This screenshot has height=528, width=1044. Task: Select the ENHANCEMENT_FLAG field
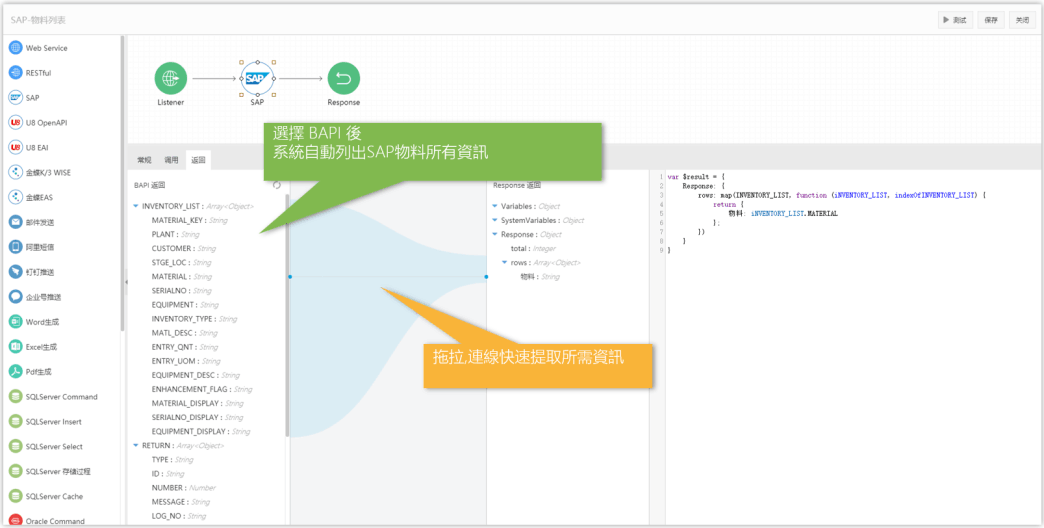pyautogui.click(x=202, y=389)
